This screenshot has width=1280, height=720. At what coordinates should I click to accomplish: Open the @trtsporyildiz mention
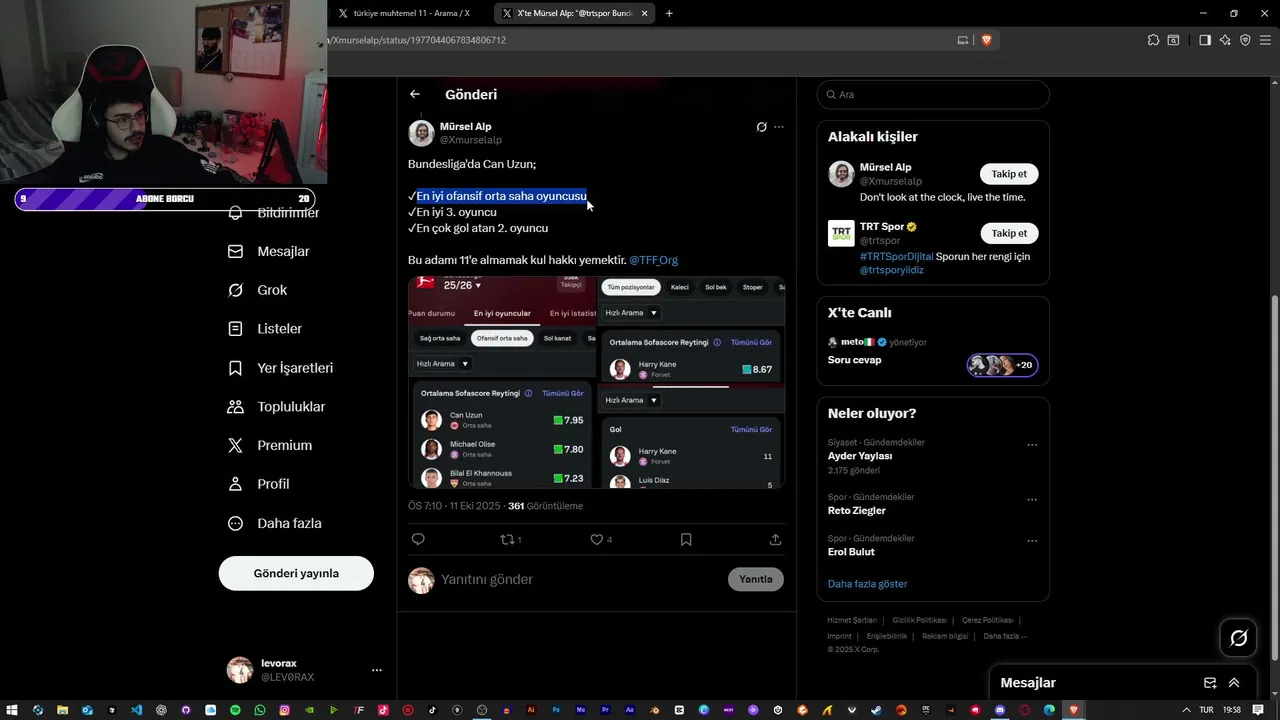[891, 270]
